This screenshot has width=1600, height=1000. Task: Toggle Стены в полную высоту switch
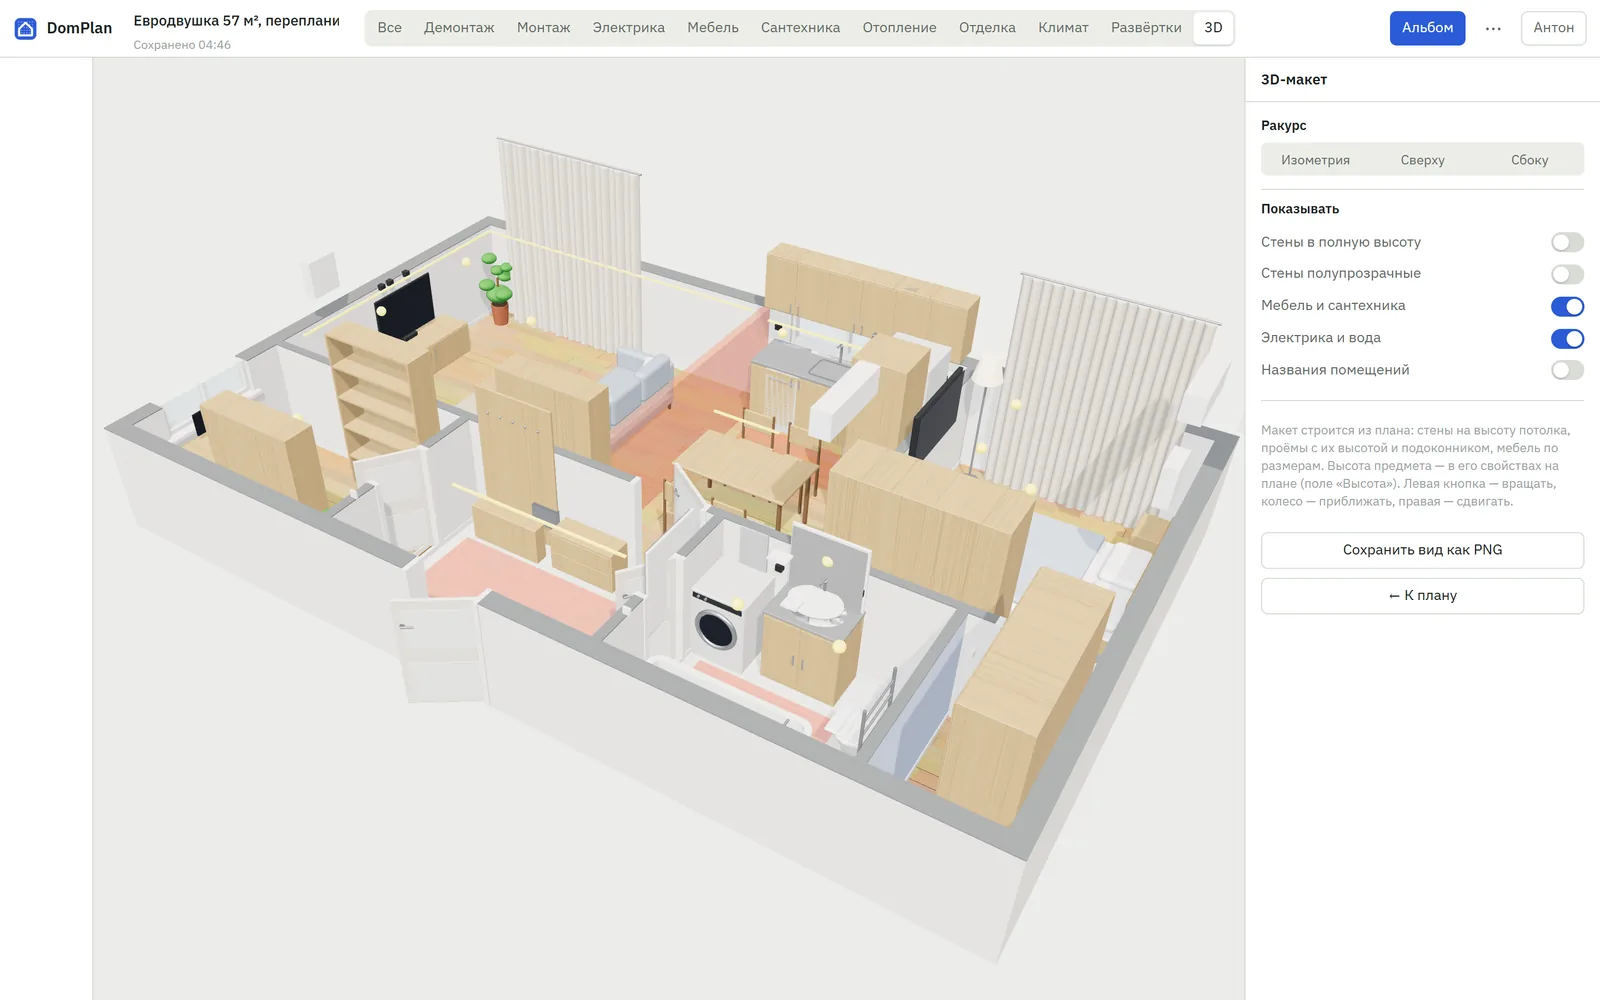pyautogui.click(x=1567, y=242)
